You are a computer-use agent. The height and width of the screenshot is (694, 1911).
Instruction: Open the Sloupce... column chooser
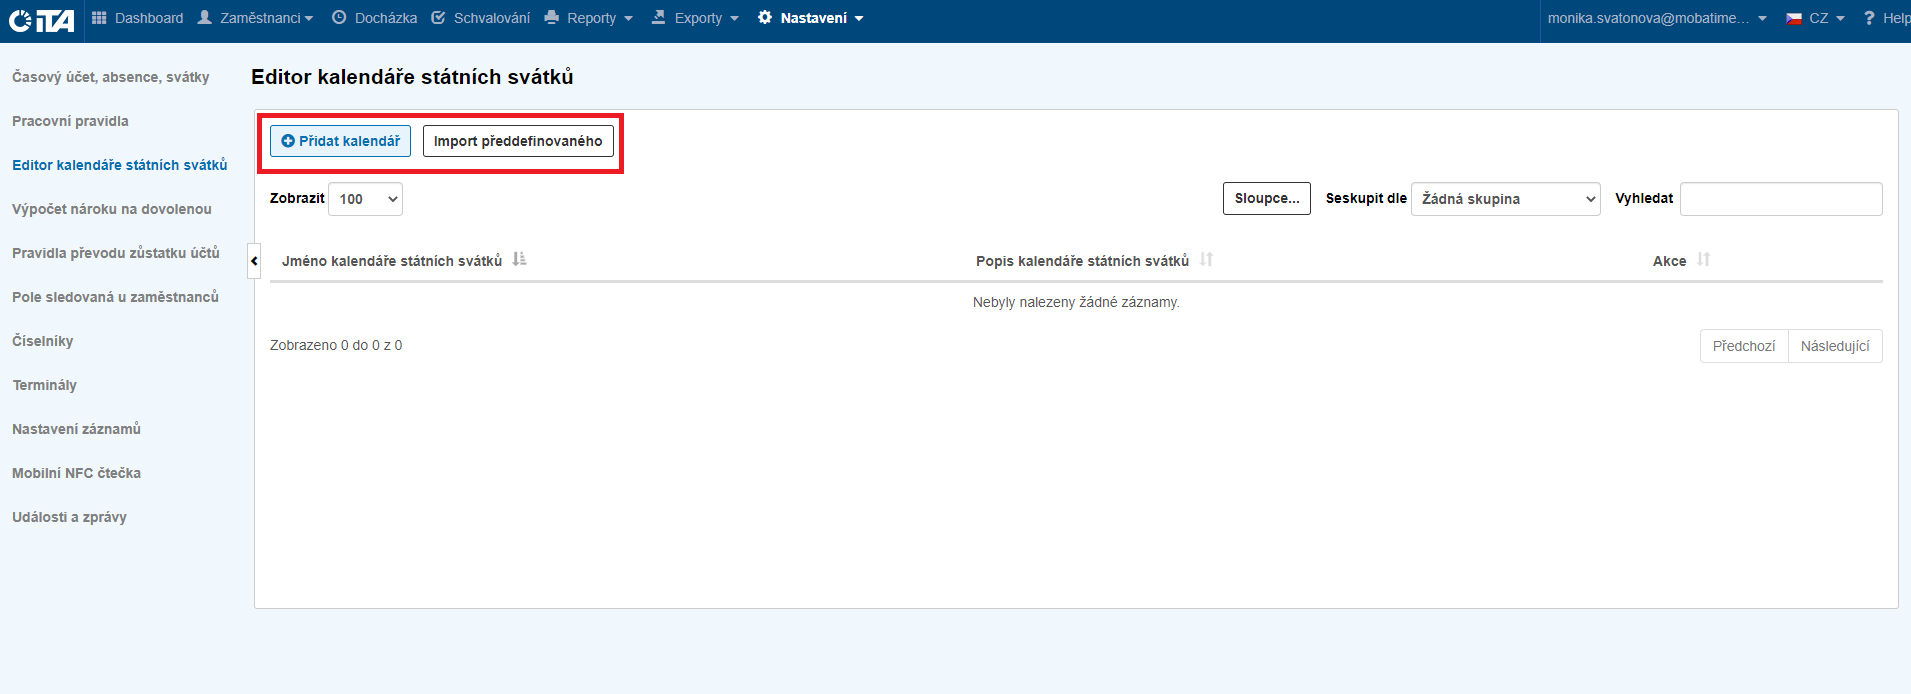(1266, 198)
